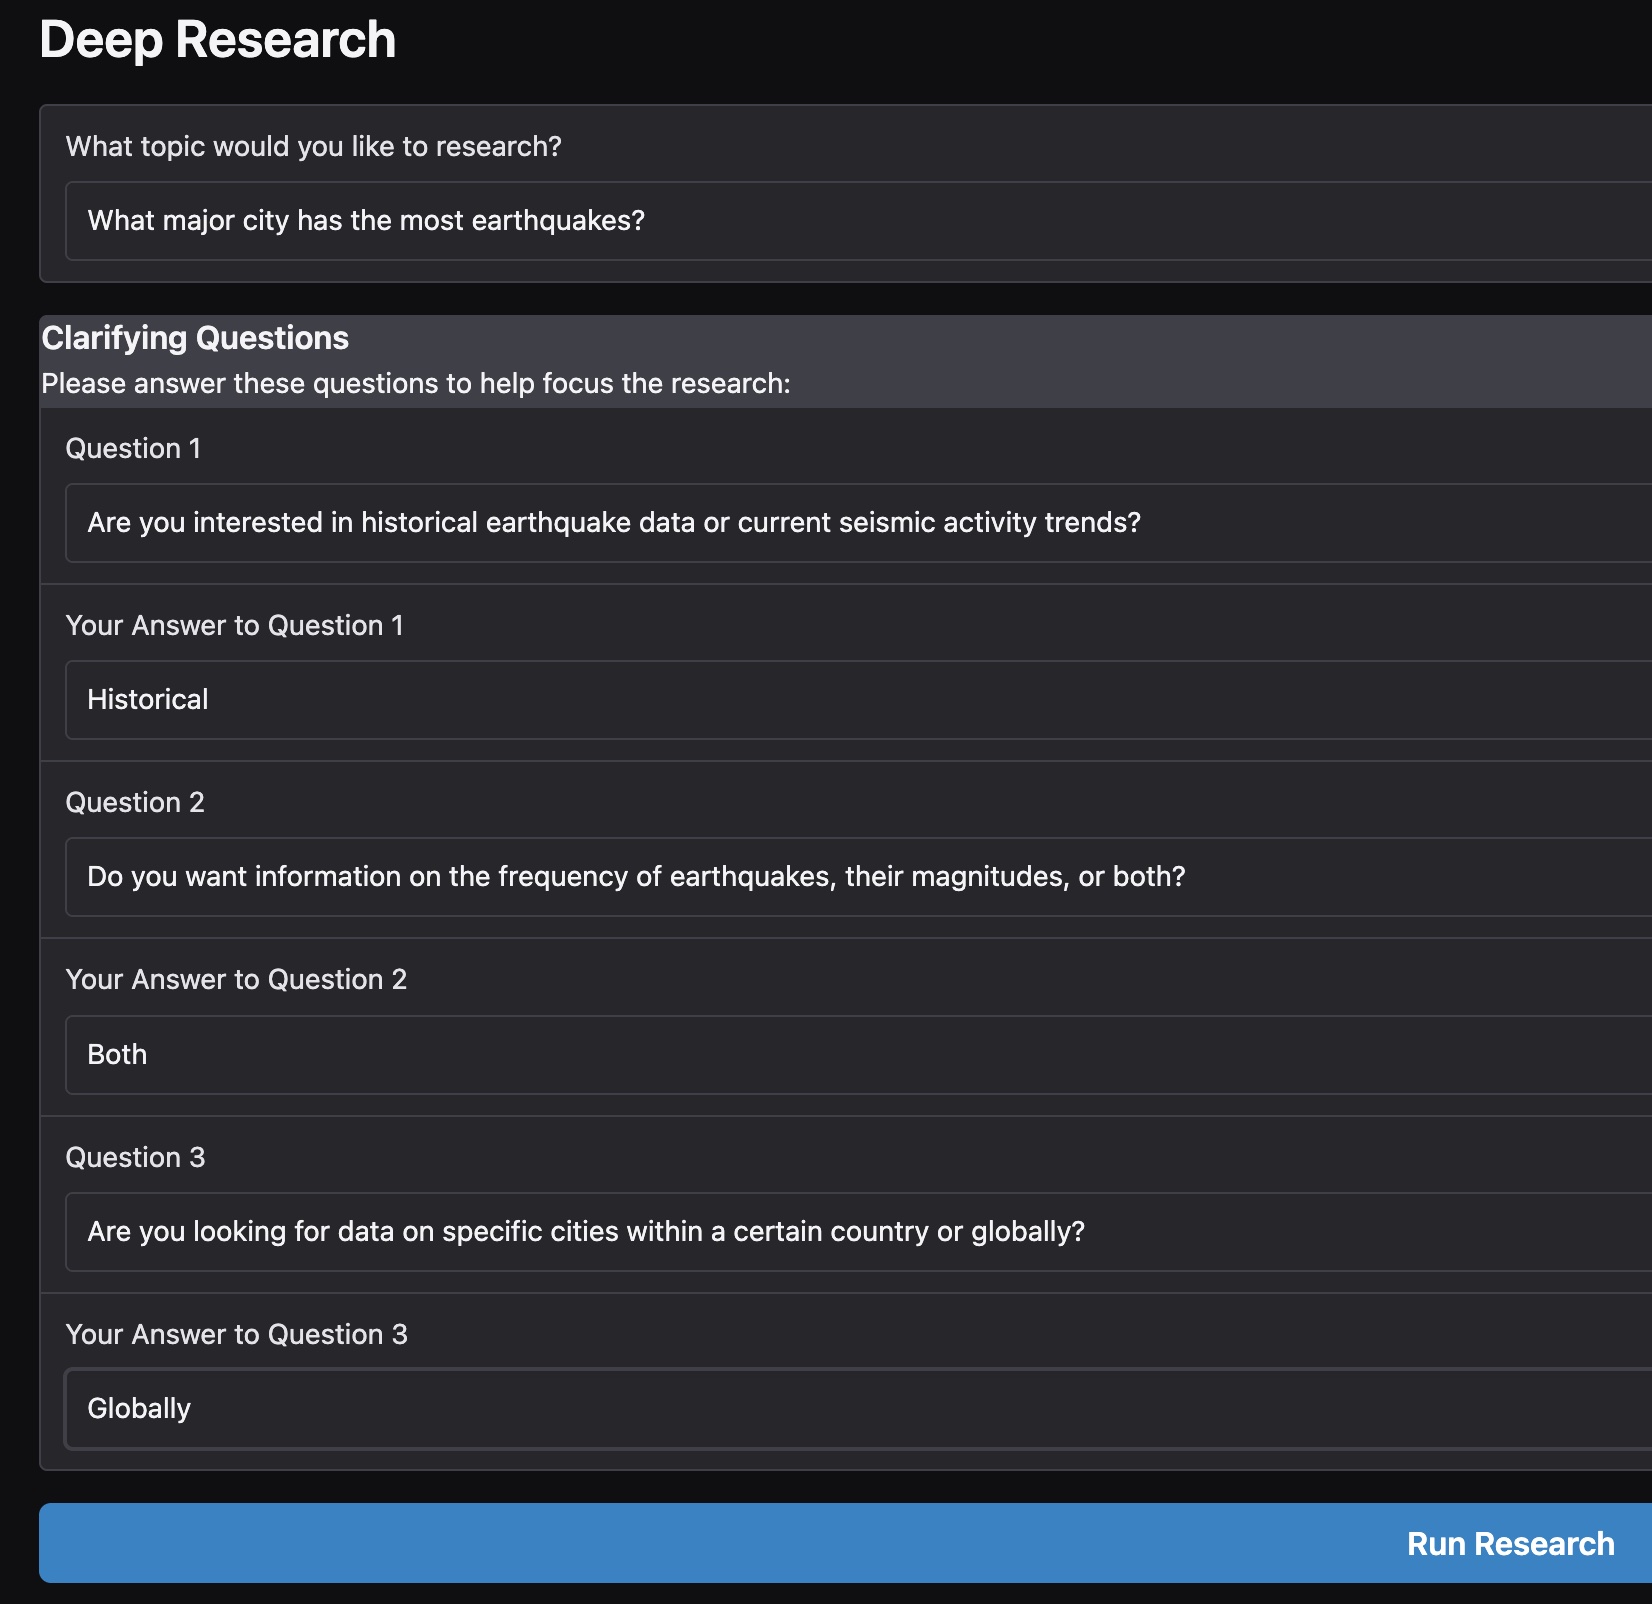Click the 'Your Answer to Question 3' label

pos(237,1334)
